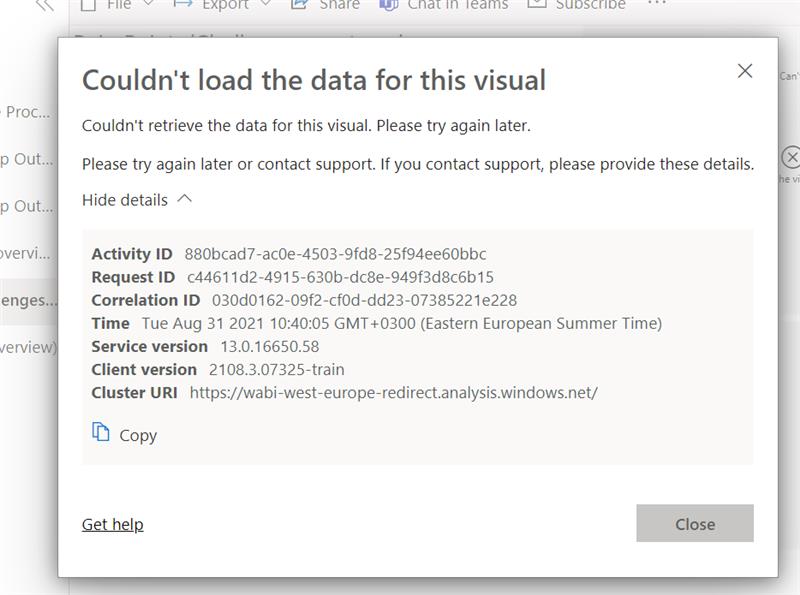Close the error dialog with X icon
This screenshot has height=595, width=800.
tap(744, 71)
